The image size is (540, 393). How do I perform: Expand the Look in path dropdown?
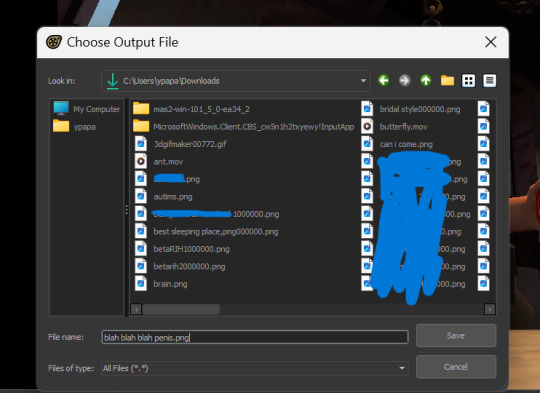pyautogui.click(x=363, y=81)
